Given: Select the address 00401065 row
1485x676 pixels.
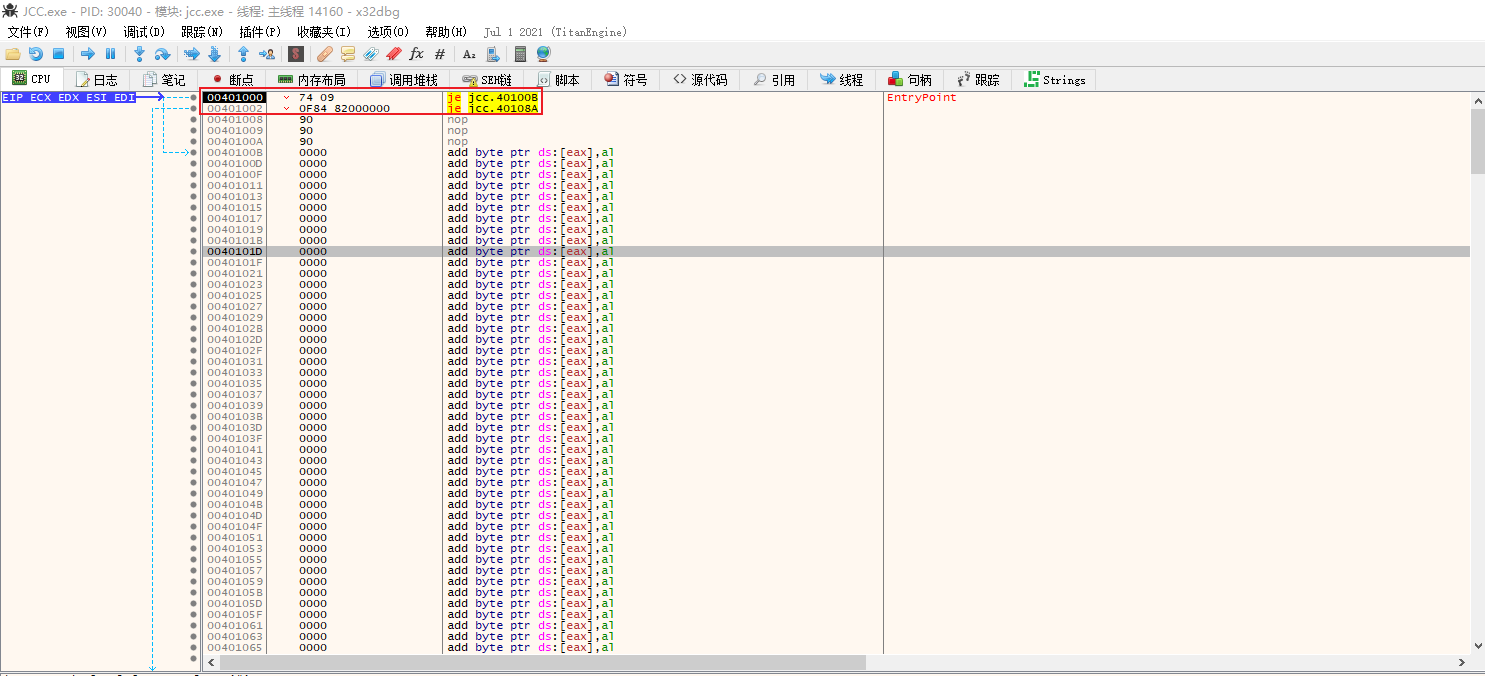Looking at the screenshot, I should pos(836,647).
